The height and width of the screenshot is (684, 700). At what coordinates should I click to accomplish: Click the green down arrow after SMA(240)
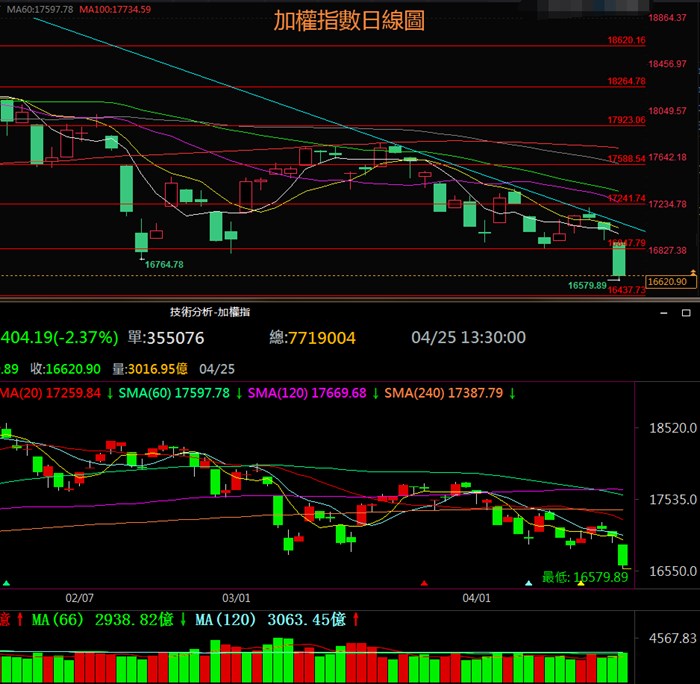[x=511, y=393]
